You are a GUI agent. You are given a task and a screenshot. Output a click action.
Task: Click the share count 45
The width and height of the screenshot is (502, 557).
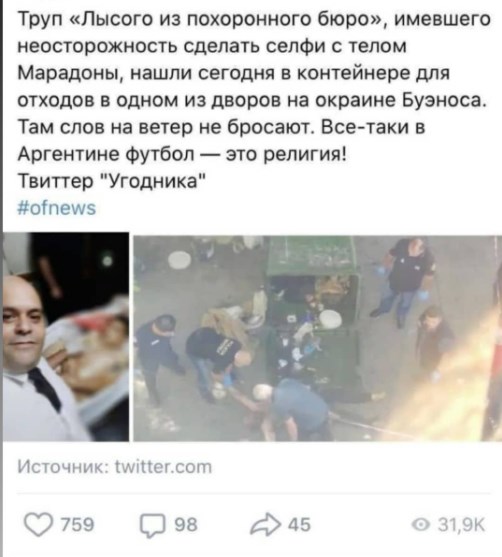299,524
